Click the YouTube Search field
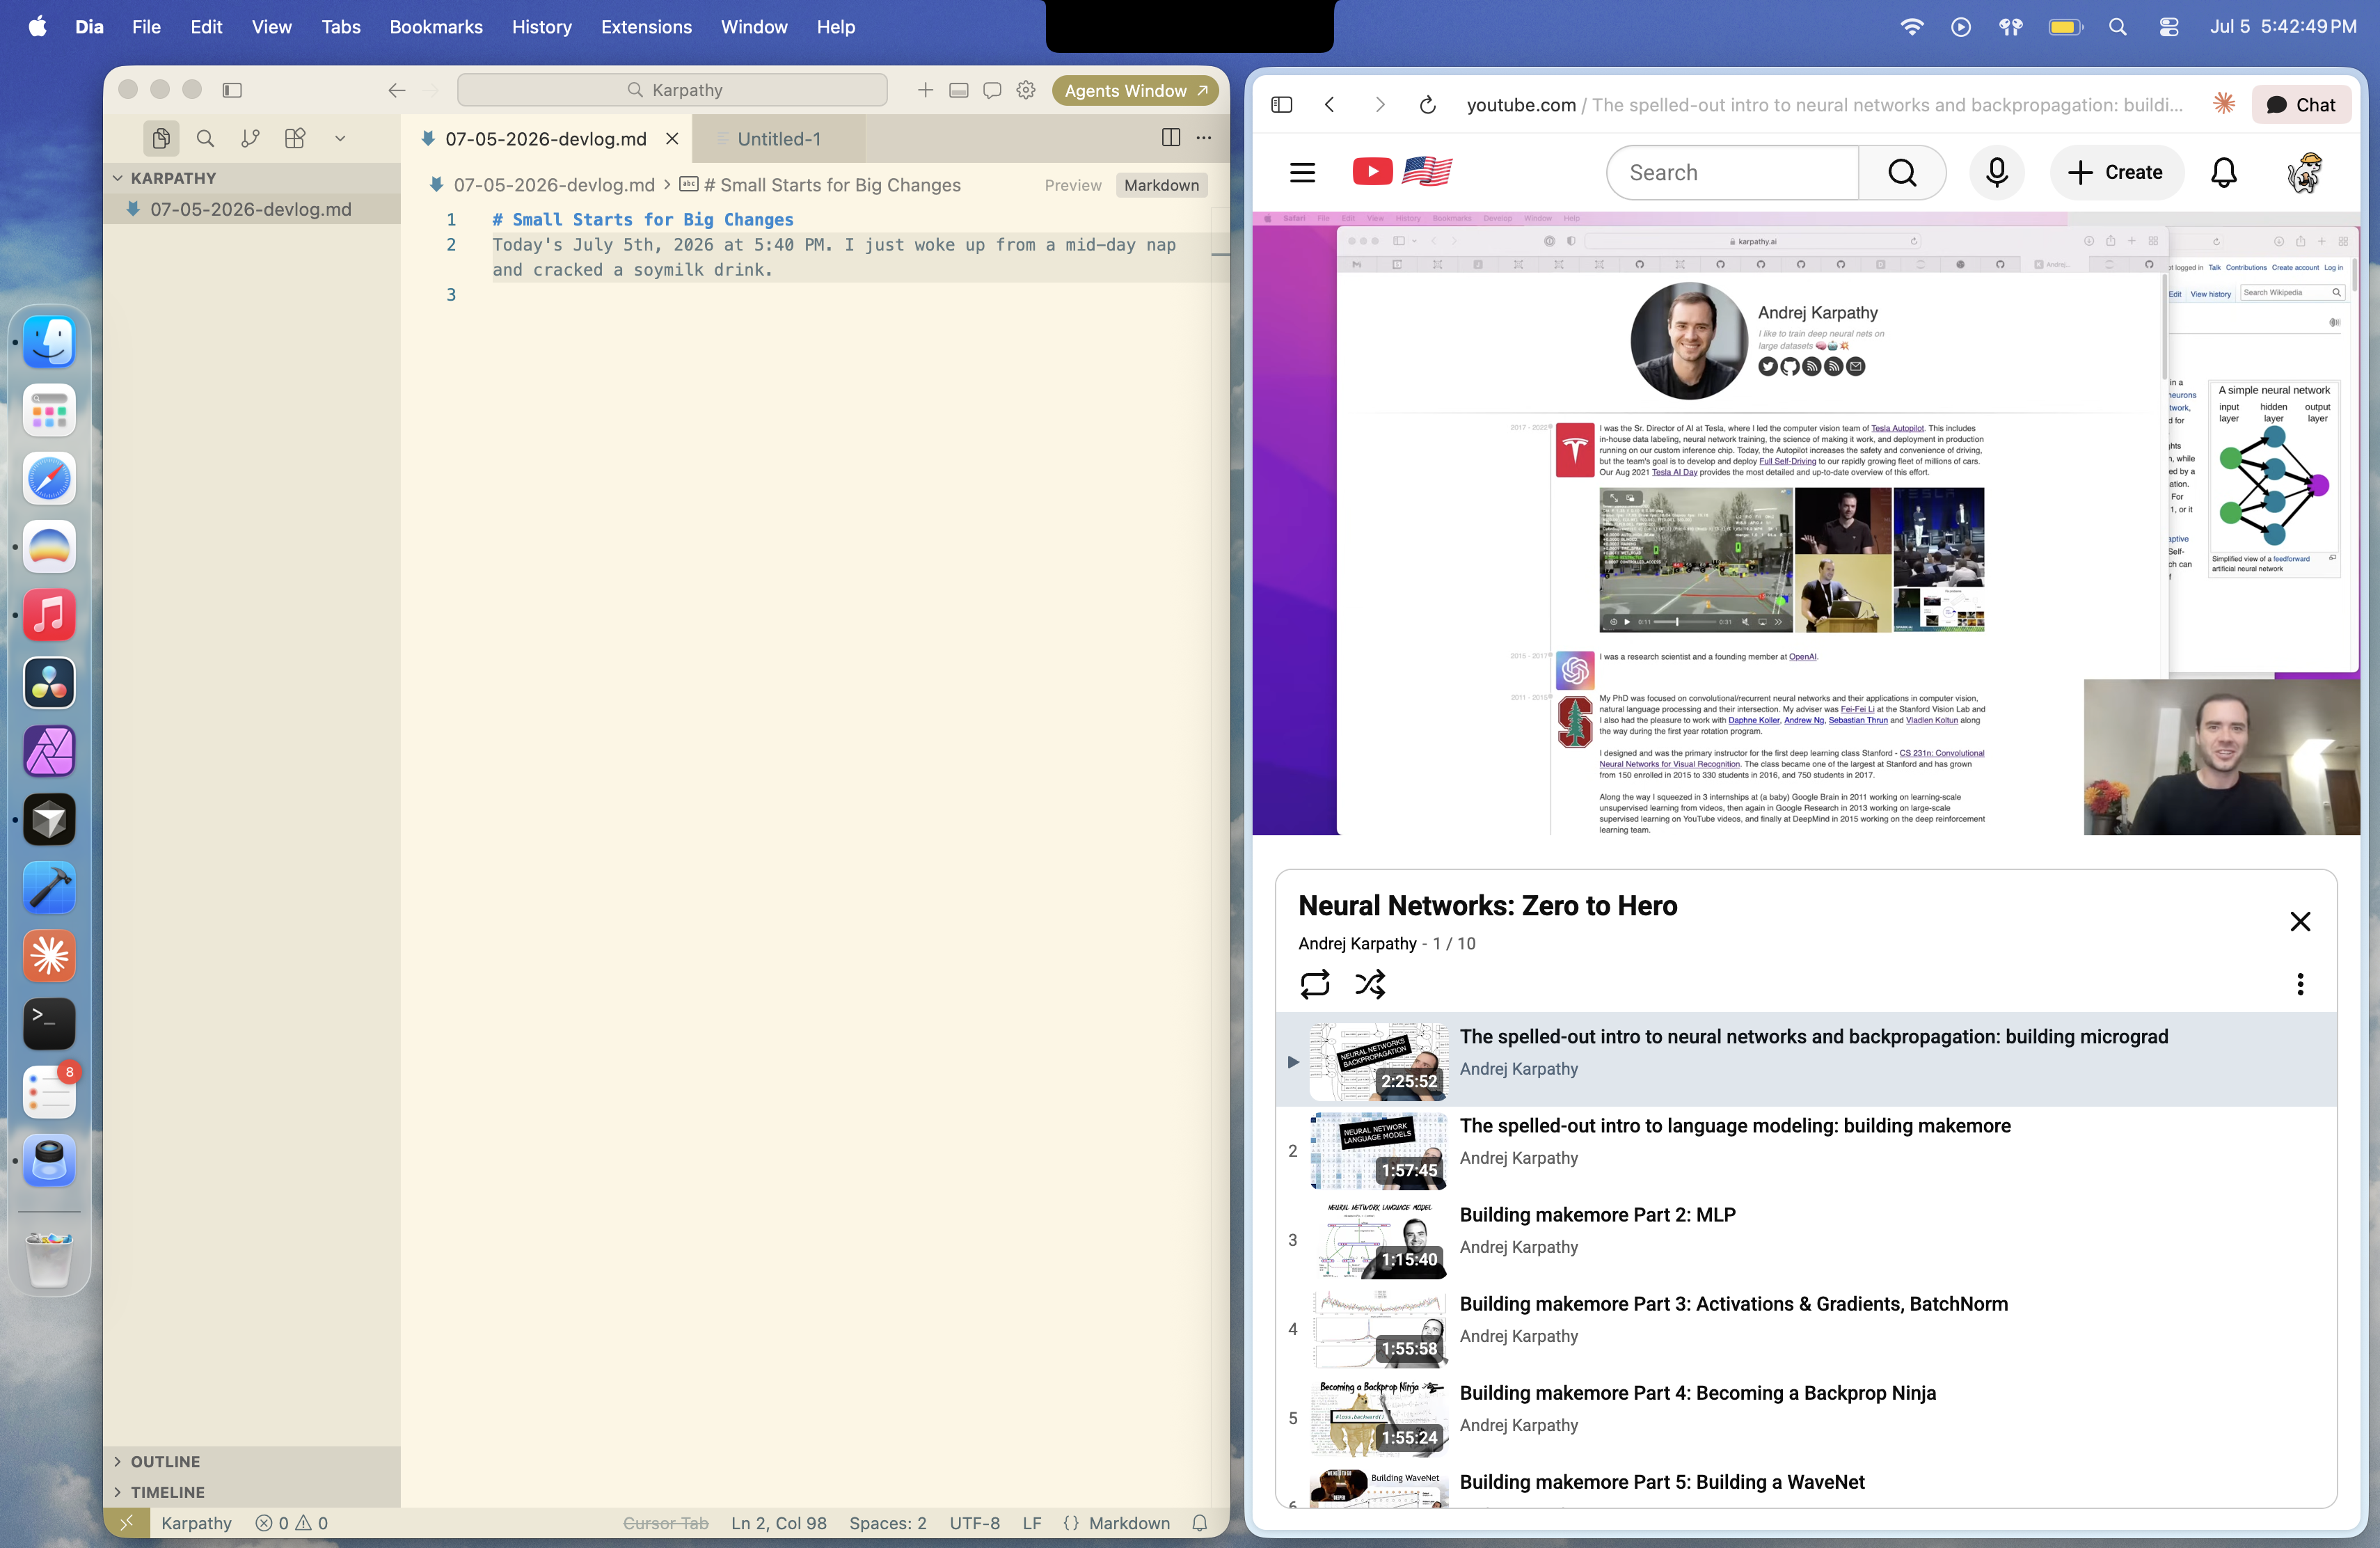 pos(1733,173)
